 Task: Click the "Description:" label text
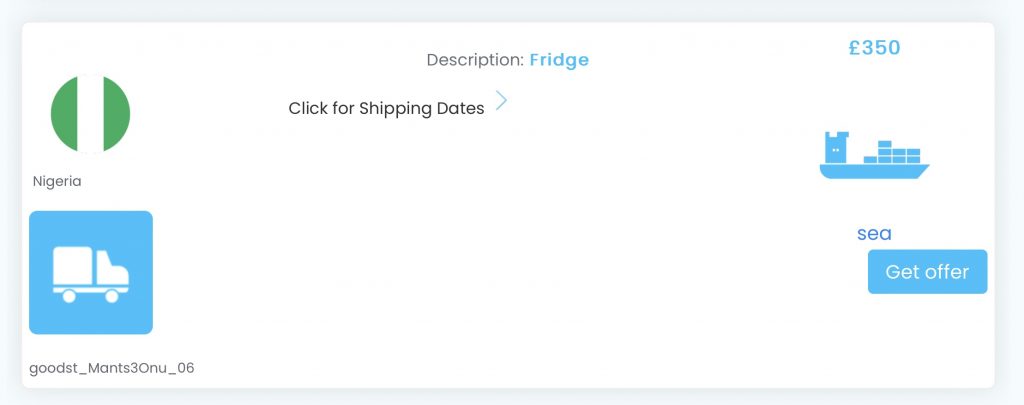pyautogui.click(x=475, y=60)
